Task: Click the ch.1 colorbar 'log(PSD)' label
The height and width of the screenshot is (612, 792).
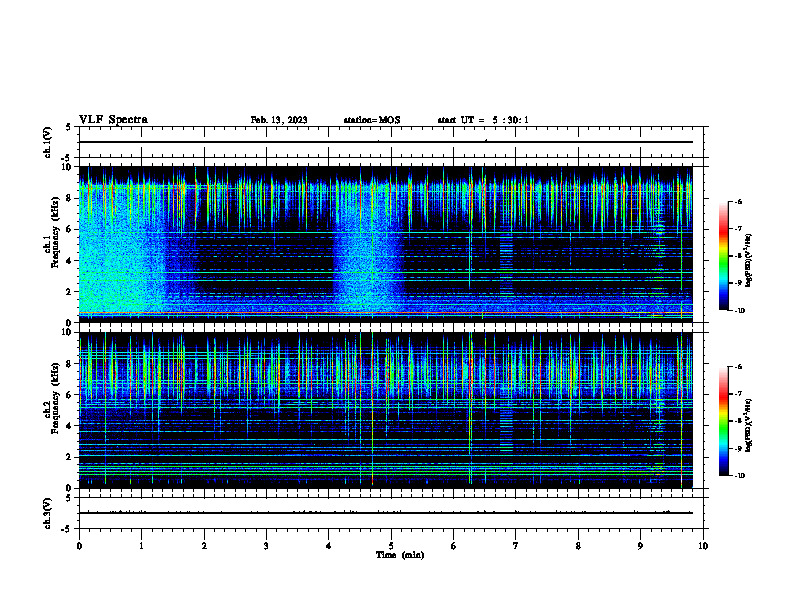Action: [x=749, y=260]
